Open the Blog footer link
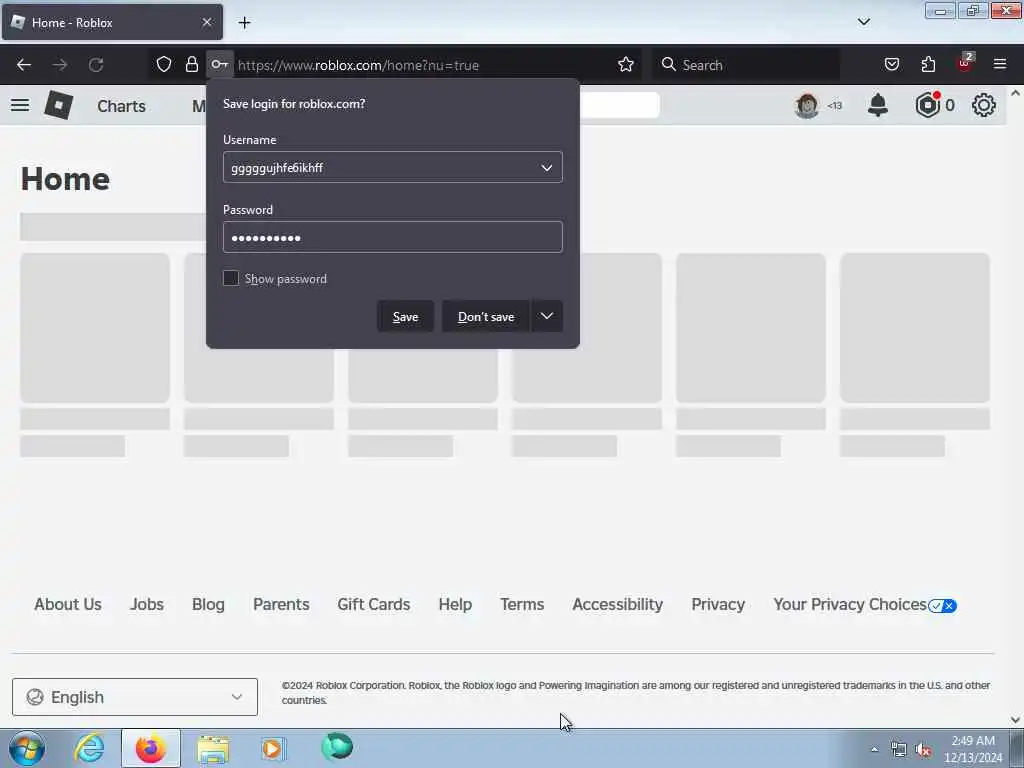This screenshot has height=768, width=1024. [x=208, y=604]
